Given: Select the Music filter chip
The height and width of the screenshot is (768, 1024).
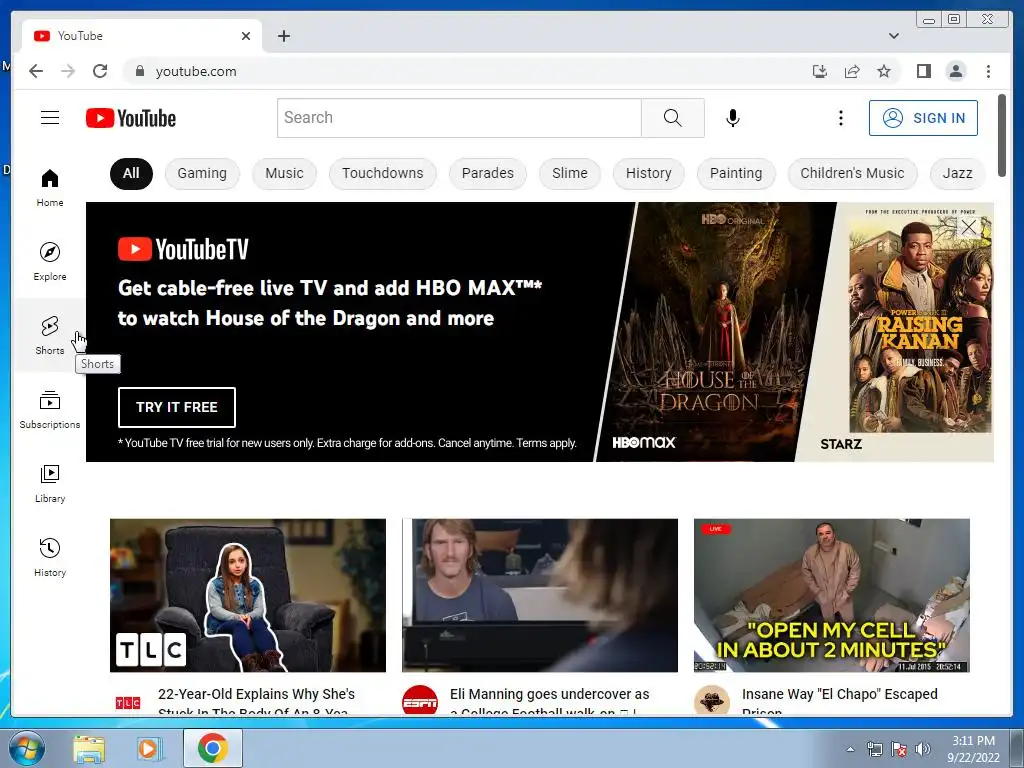Looking at the screenshot, I should tap(284, 174).
